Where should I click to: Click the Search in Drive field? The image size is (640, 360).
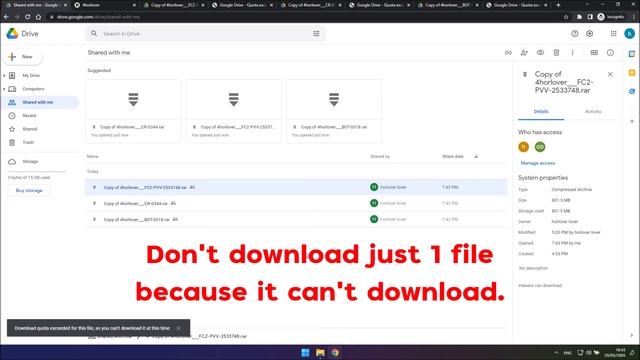(204, 33)
